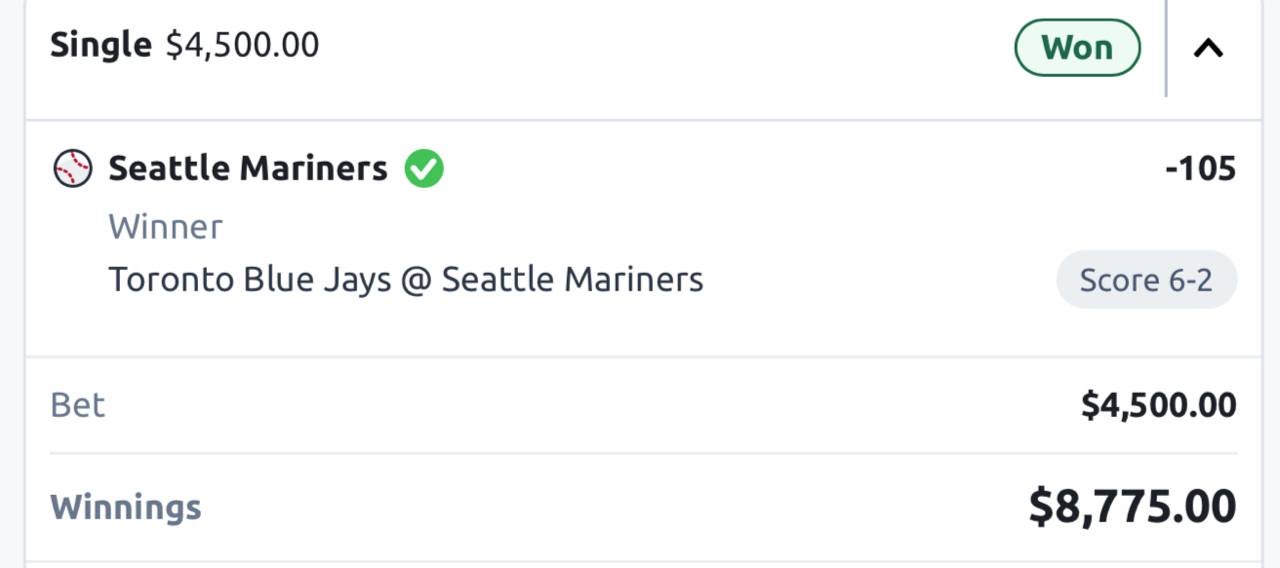The image size is (1280, 568).
Task: Click the Winnings label
Action: (x=125, y=507)
